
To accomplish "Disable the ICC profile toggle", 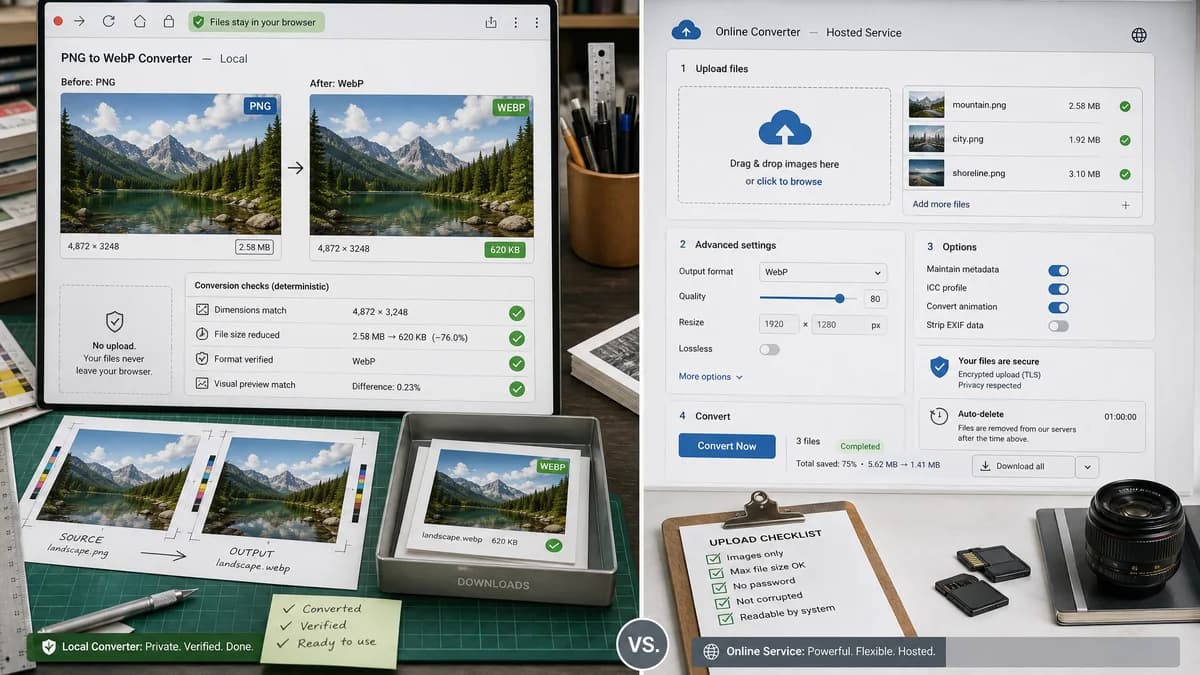I will coord(1058,289).
